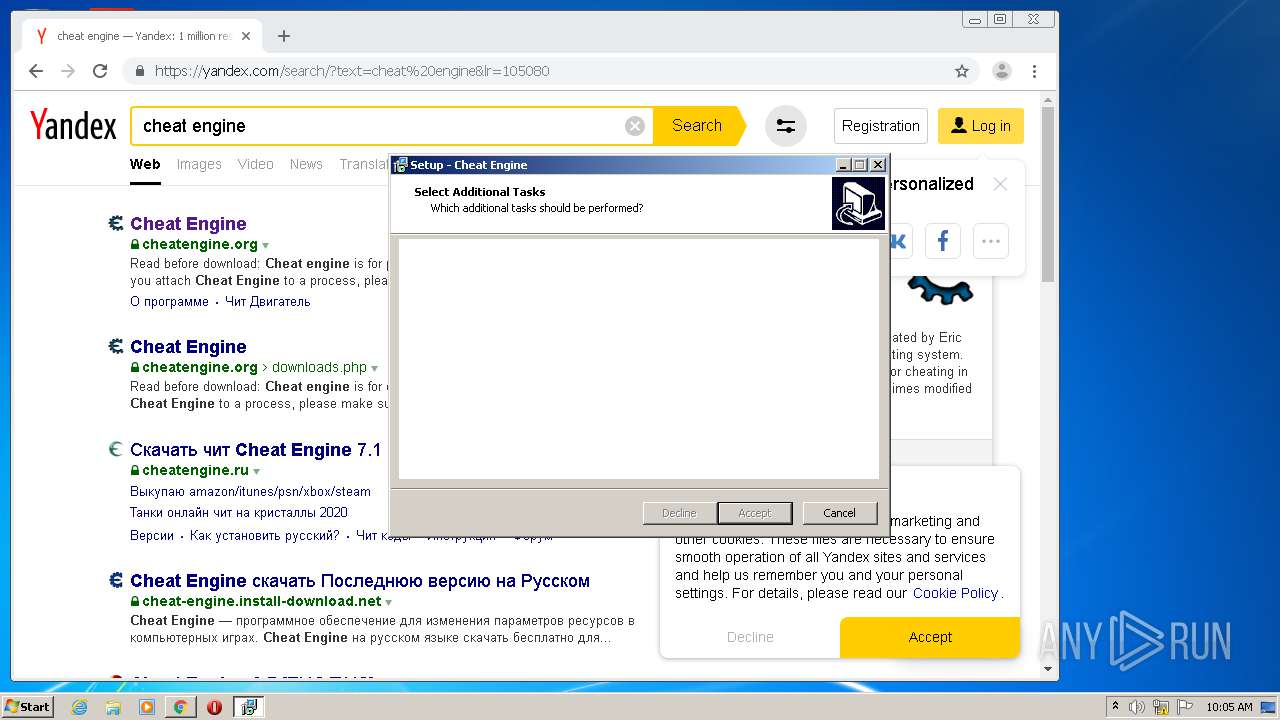1280x720 pixels.
Task: Click the Yandex Search button
Action: [697, 126]
